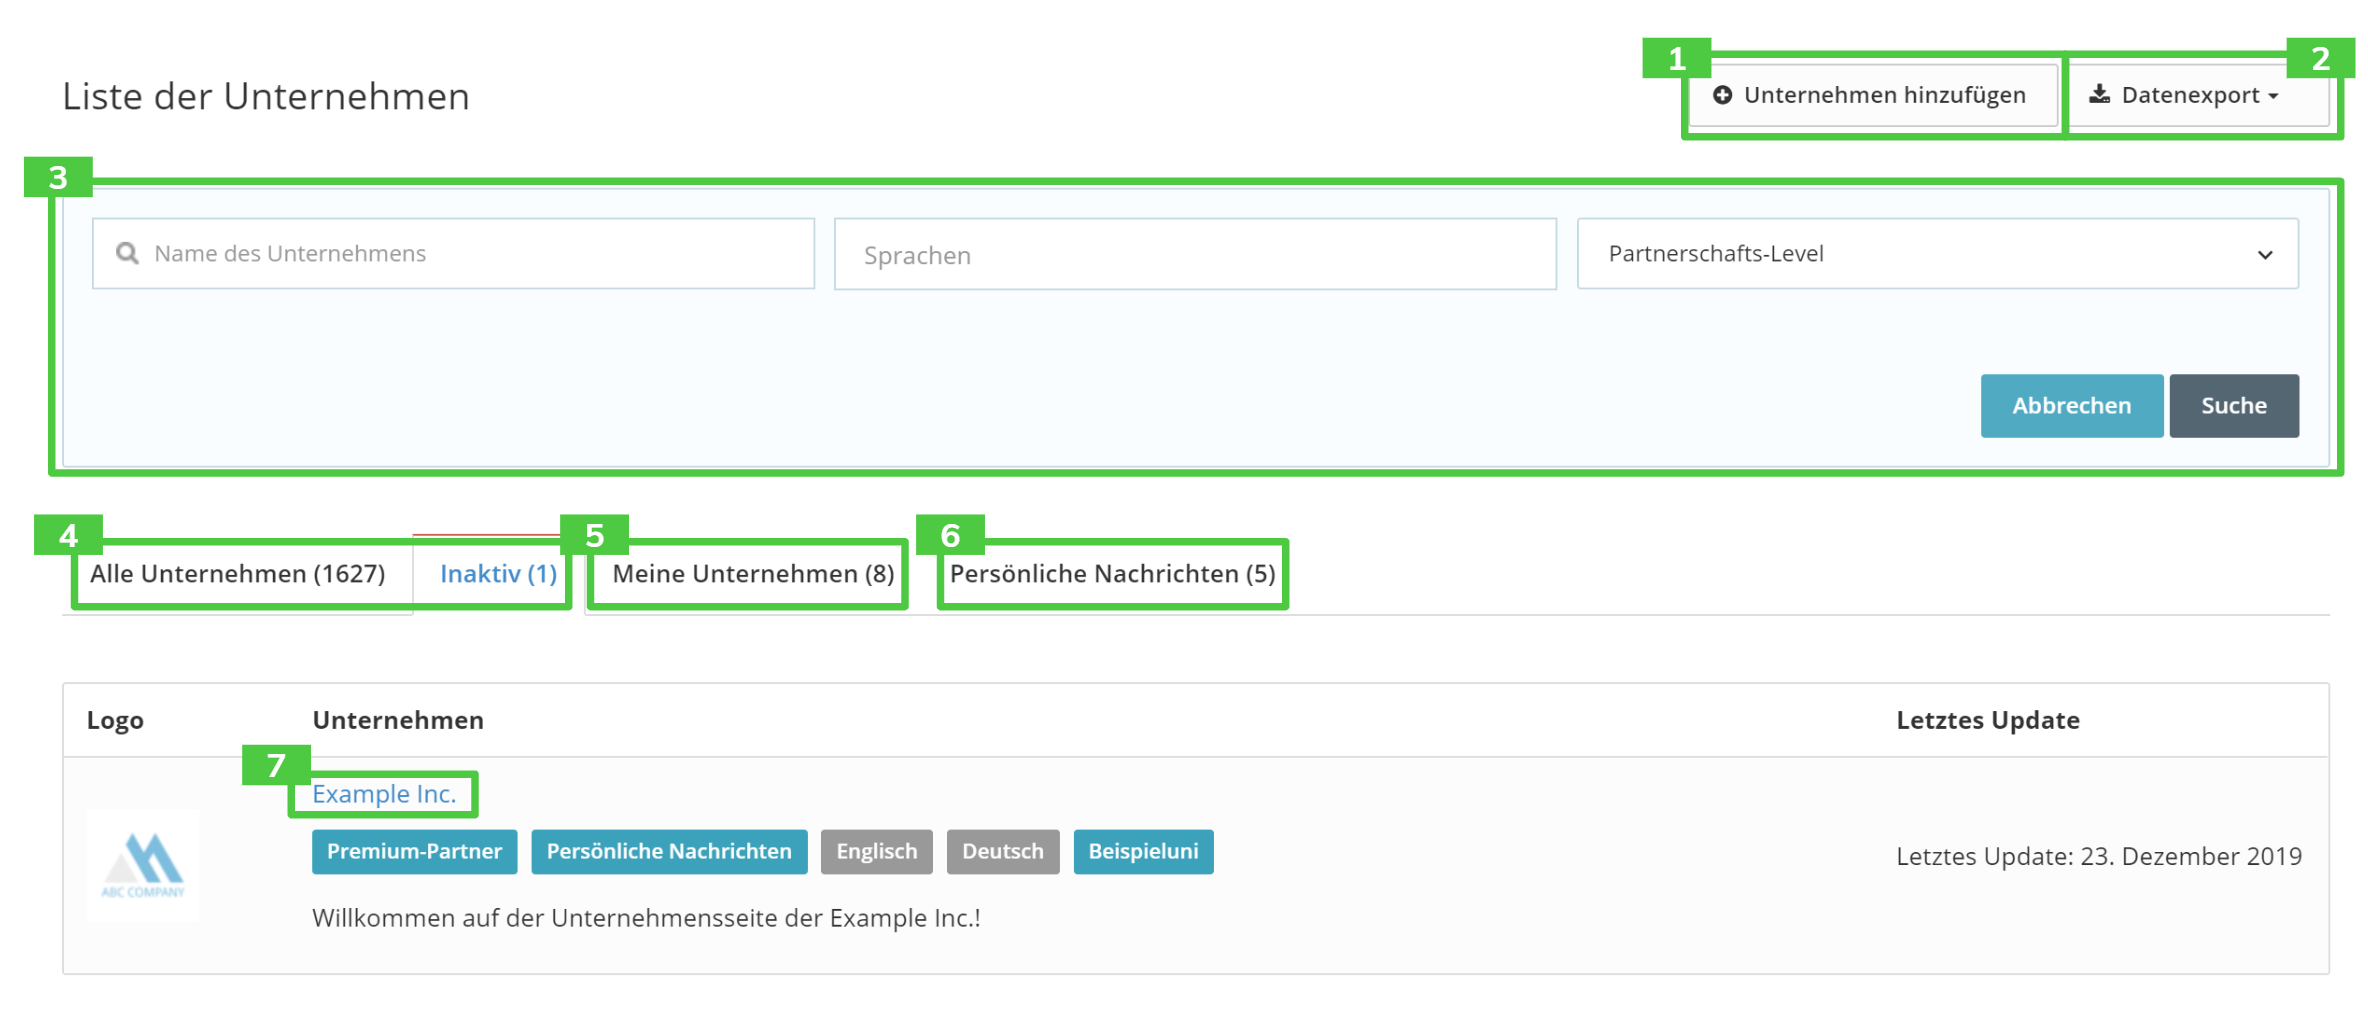2368x1013 pixels.
Task: Click the Premium-Partner badge
Action: point(414,852)
